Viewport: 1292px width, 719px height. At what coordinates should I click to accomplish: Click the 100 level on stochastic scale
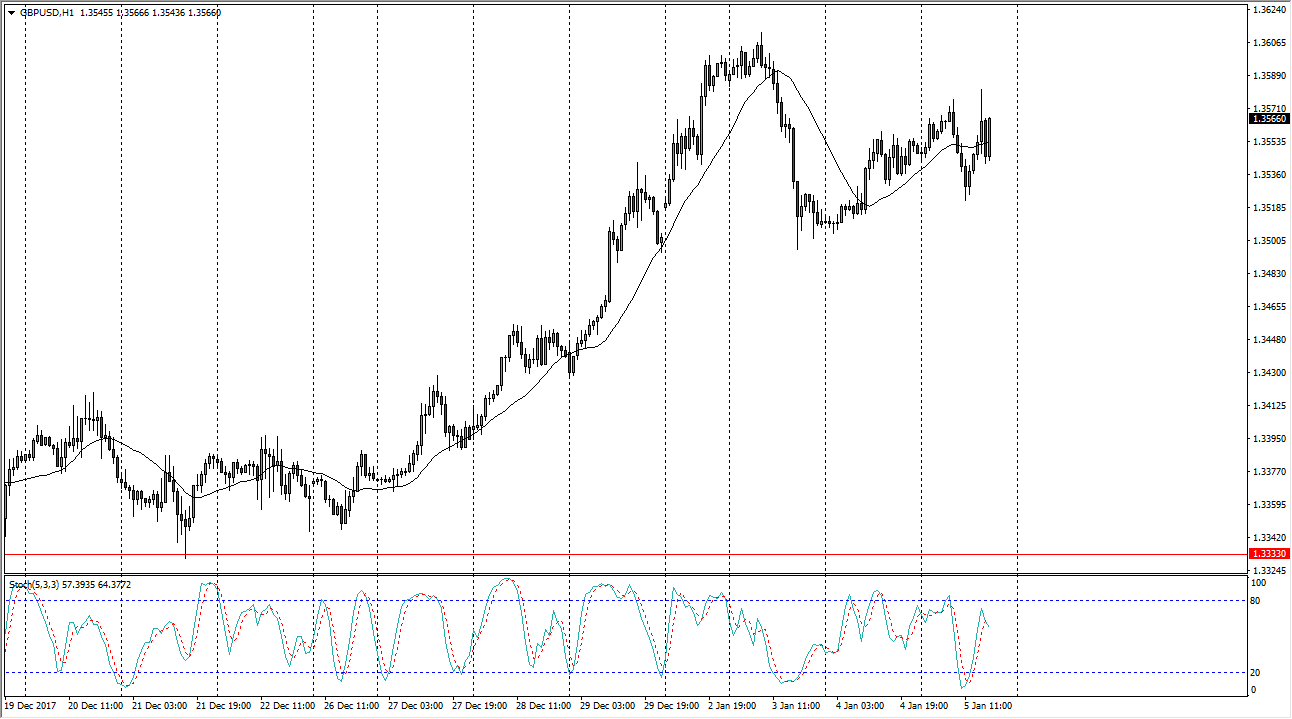1258,583
